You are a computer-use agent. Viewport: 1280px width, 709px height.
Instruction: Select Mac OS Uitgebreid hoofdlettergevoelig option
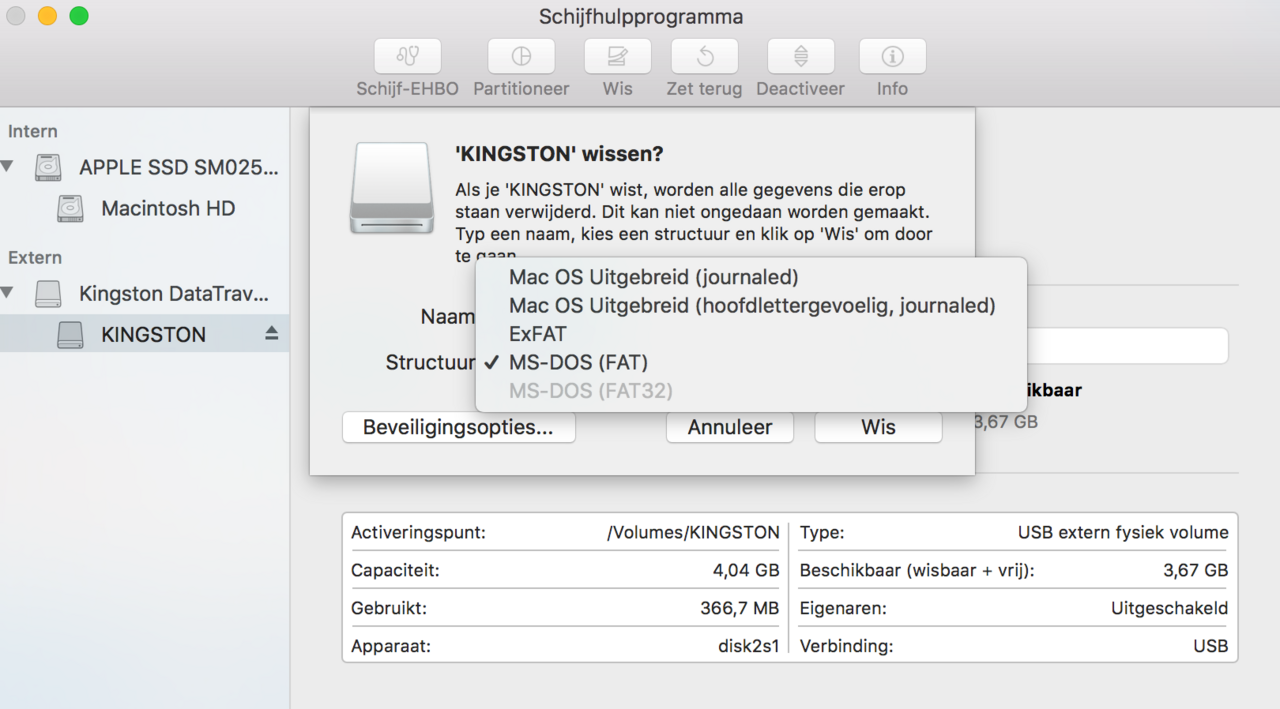click(751, 305)
